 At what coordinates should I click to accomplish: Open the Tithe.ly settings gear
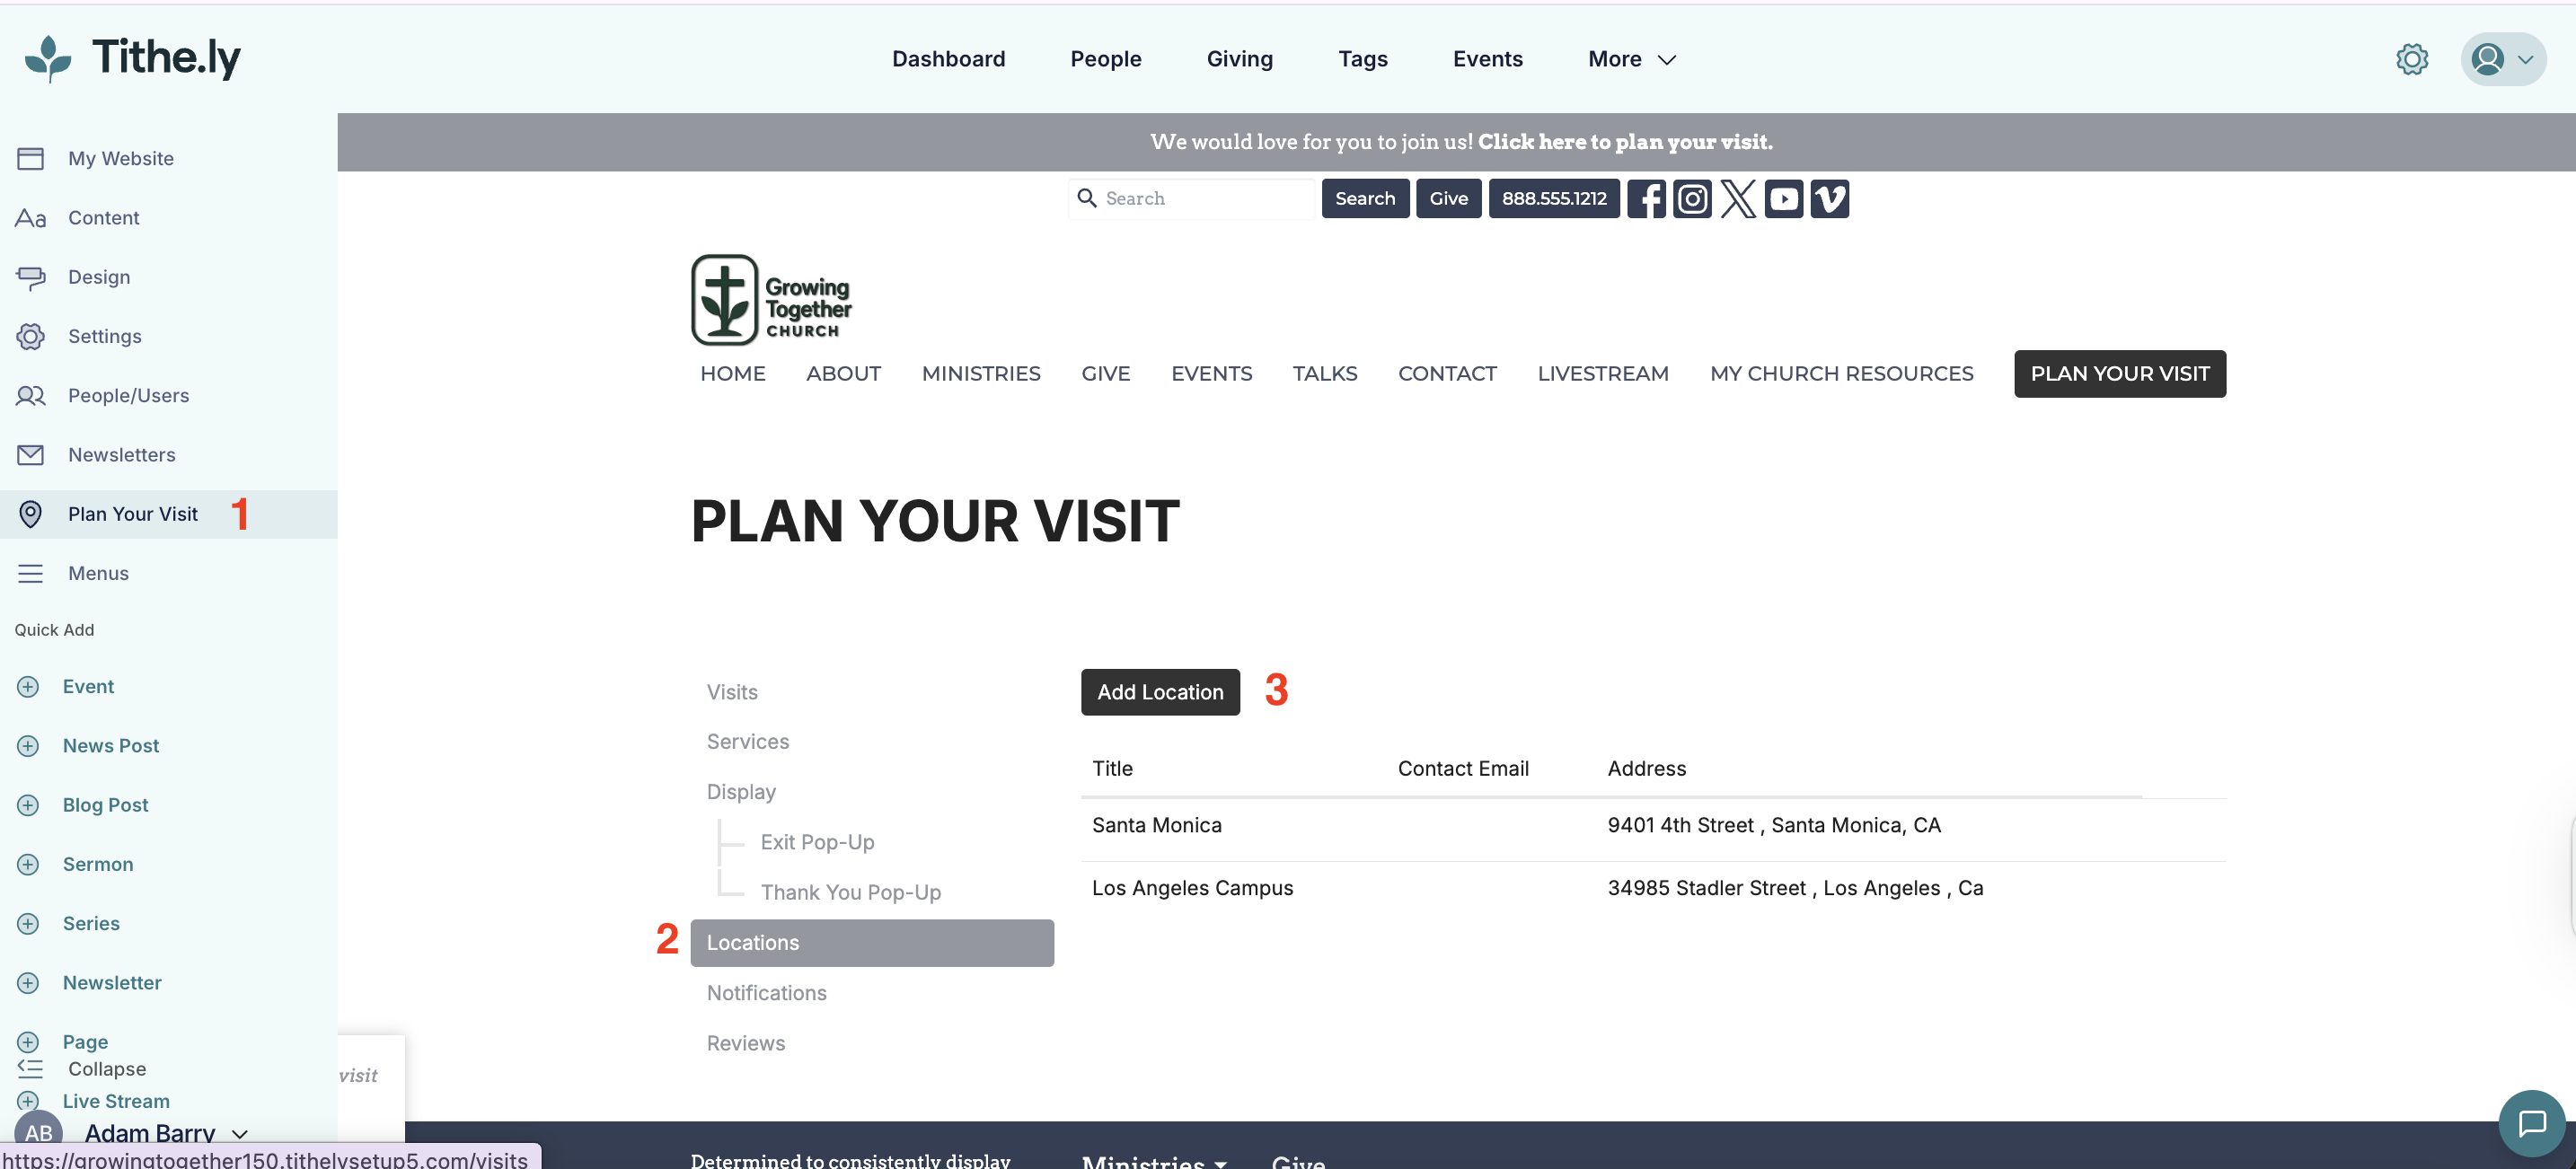pyautogui.click(x=2411, y=59)
